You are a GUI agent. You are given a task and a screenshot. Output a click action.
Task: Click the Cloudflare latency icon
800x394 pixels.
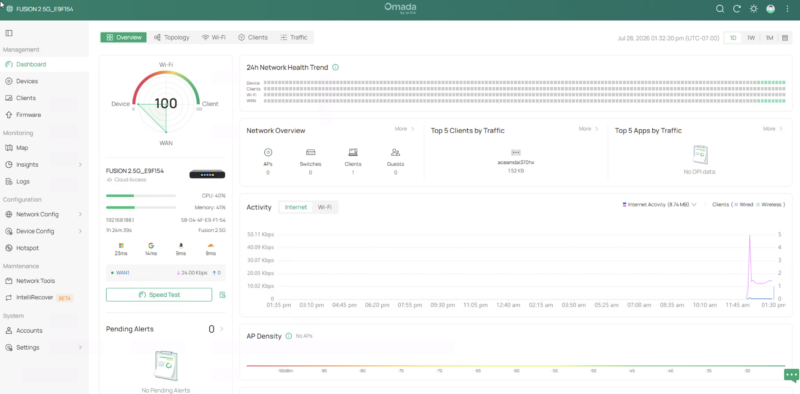211,245
